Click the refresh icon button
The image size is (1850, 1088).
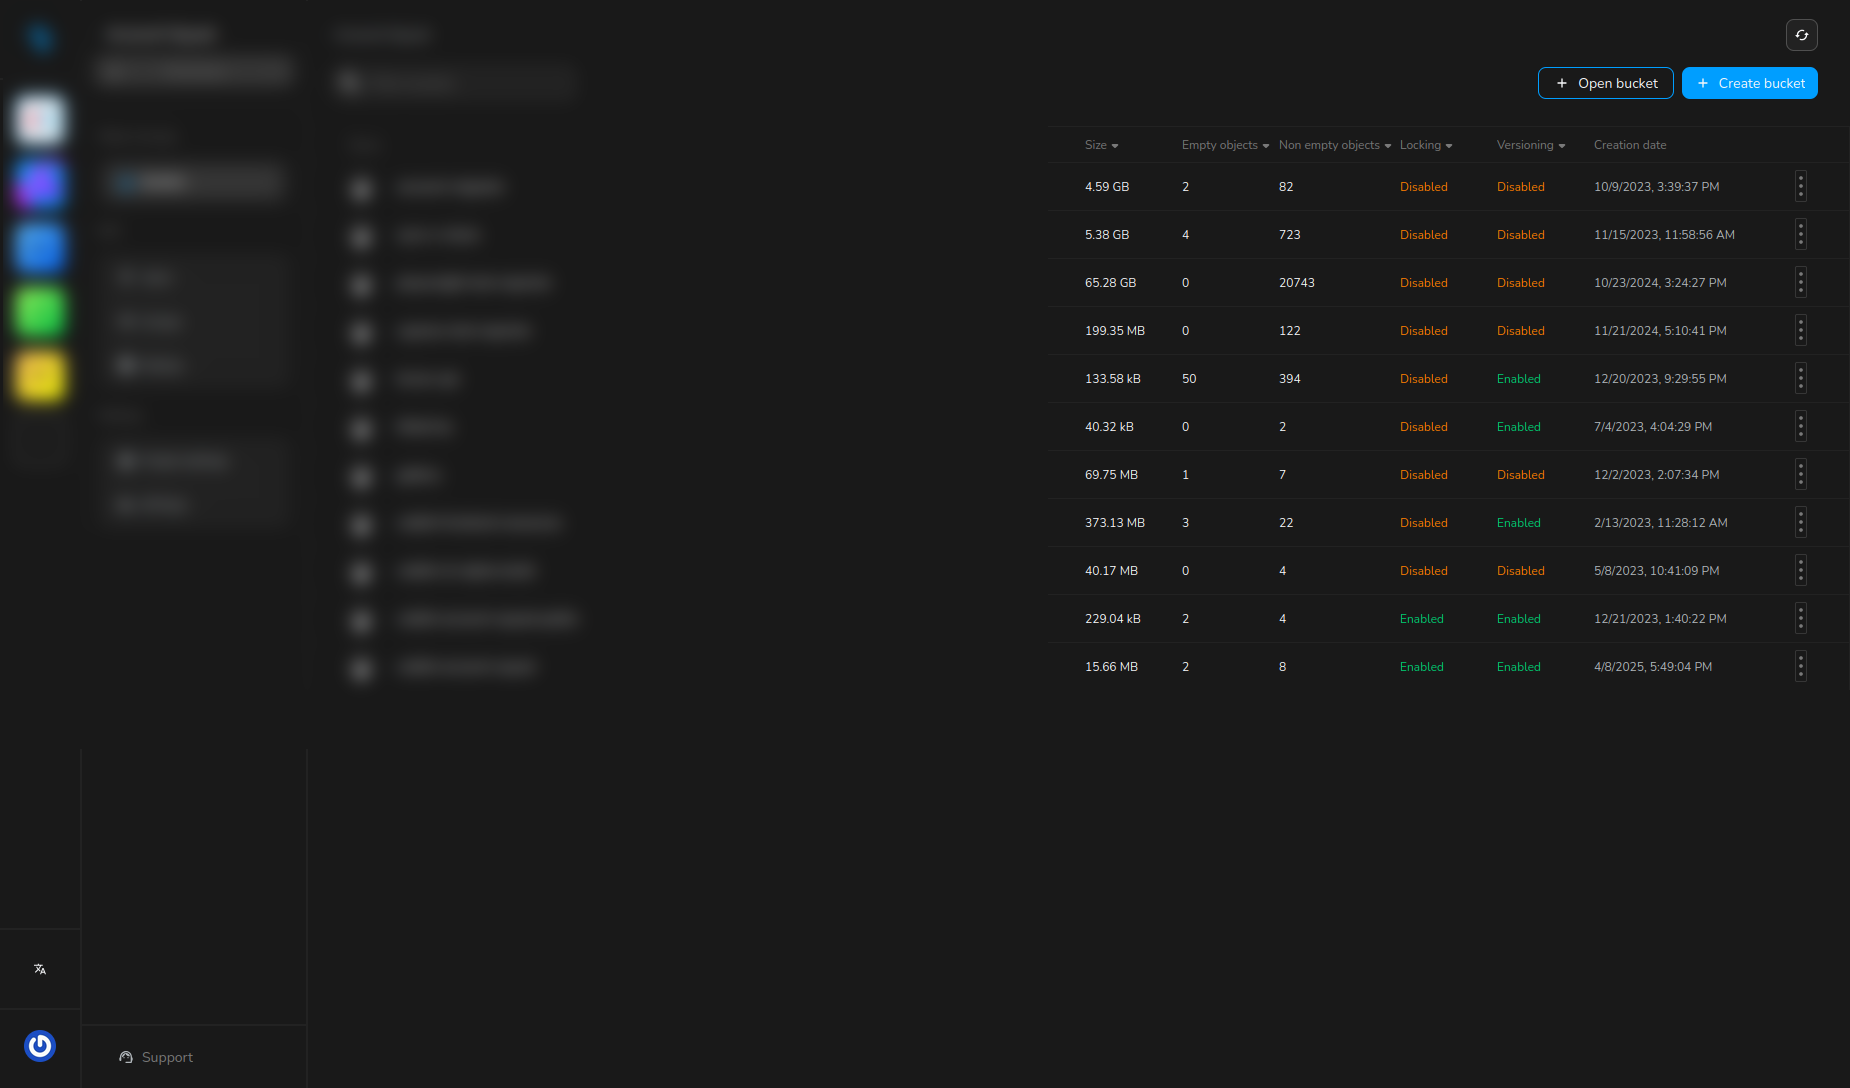click(x=1801, y=35)
